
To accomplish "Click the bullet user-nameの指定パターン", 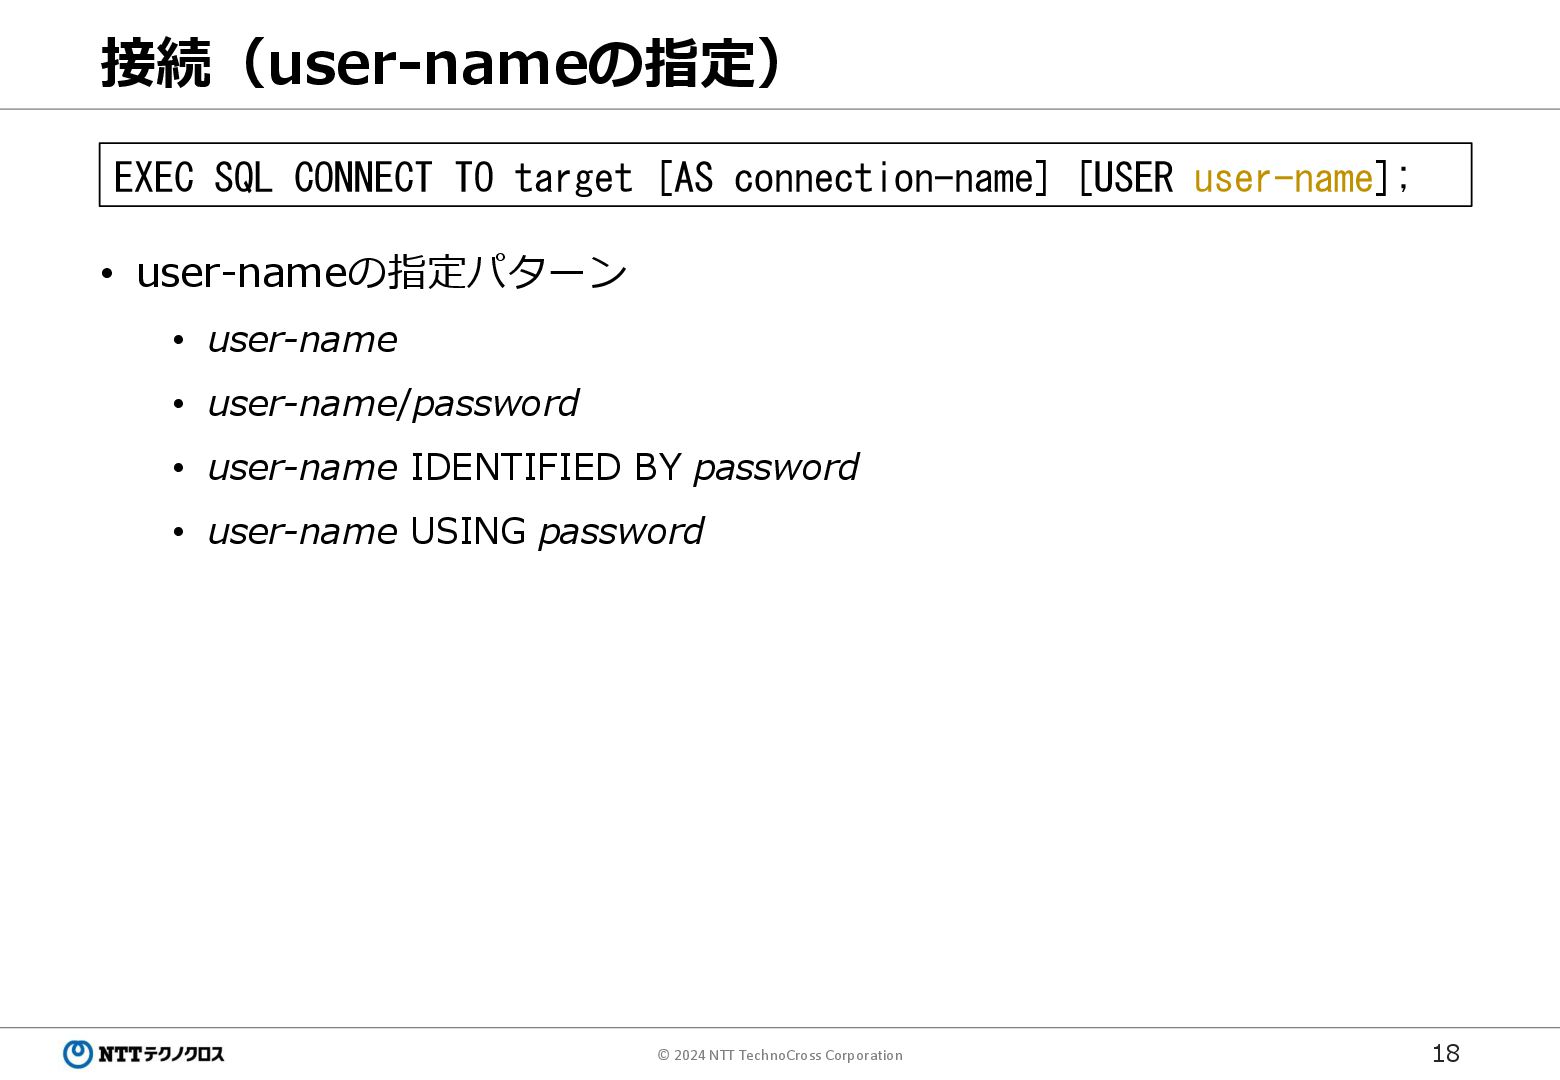I will [x=381, y=272].
